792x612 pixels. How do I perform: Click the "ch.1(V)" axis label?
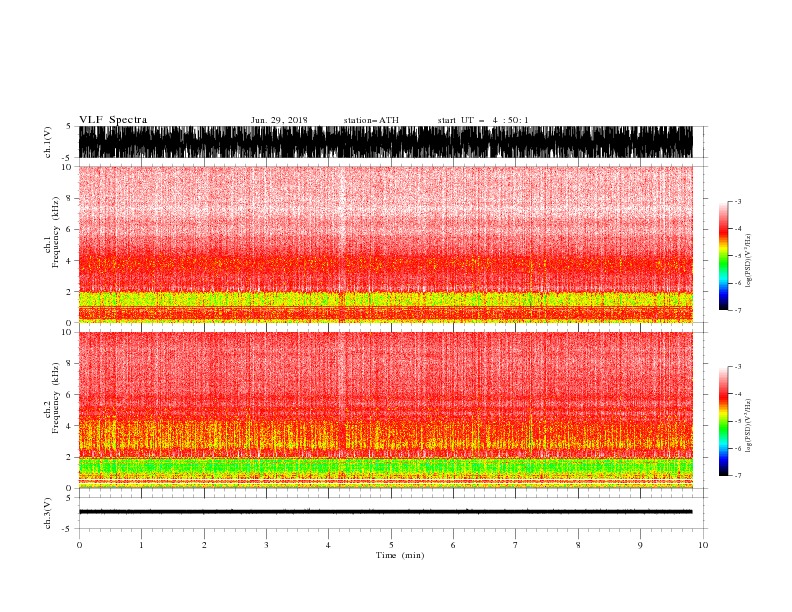point(48,142)
